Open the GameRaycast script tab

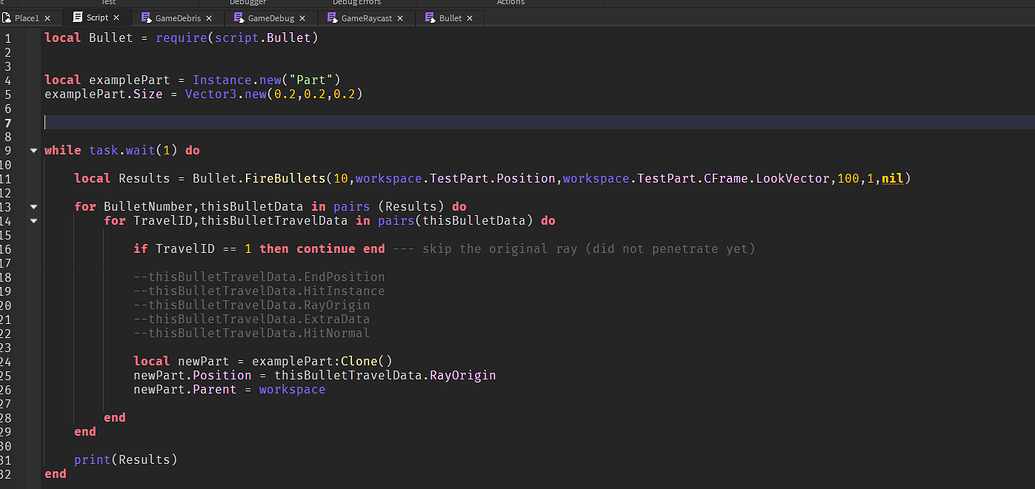(366, 18)
